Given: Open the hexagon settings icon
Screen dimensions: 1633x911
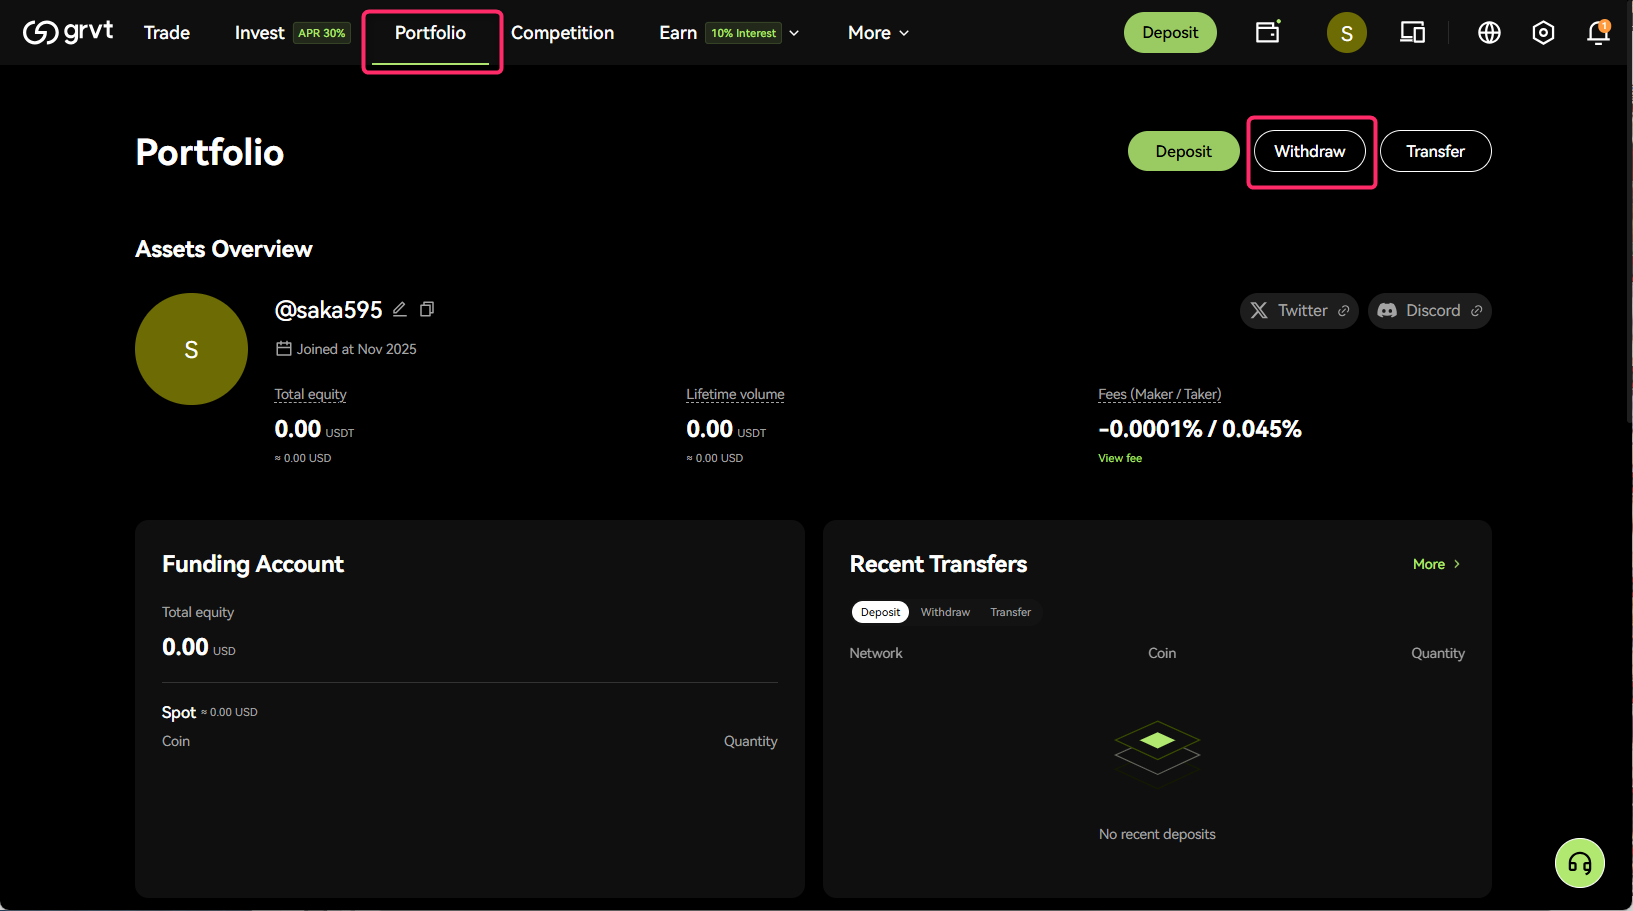Looking at the screenshot, I should click(1543, 33).
